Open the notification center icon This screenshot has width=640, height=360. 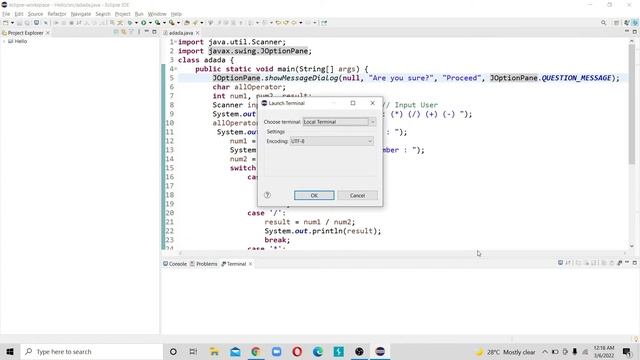pos(627,351)
